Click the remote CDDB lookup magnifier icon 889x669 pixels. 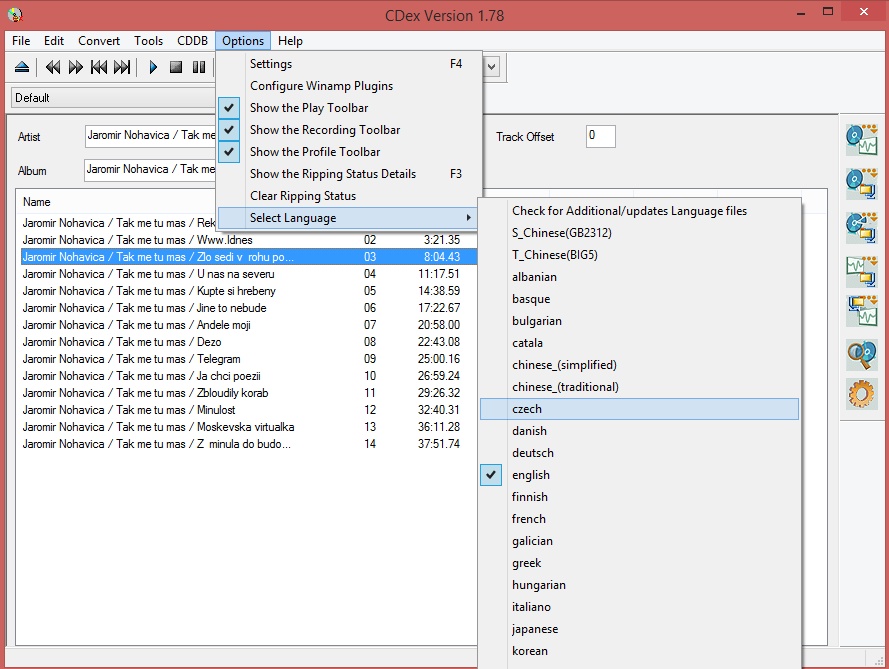tap(860, 353)
